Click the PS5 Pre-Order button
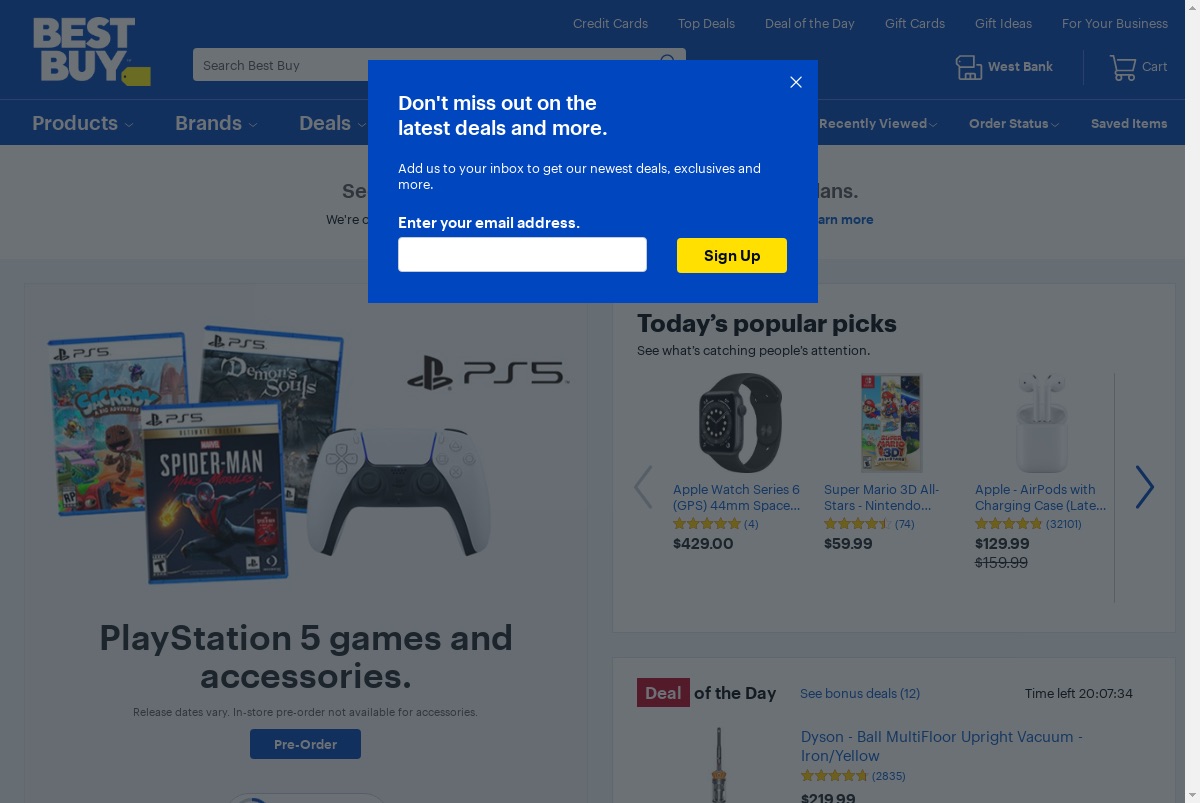The height and width of the screenshot is (803, 1200). pos(305,744)
